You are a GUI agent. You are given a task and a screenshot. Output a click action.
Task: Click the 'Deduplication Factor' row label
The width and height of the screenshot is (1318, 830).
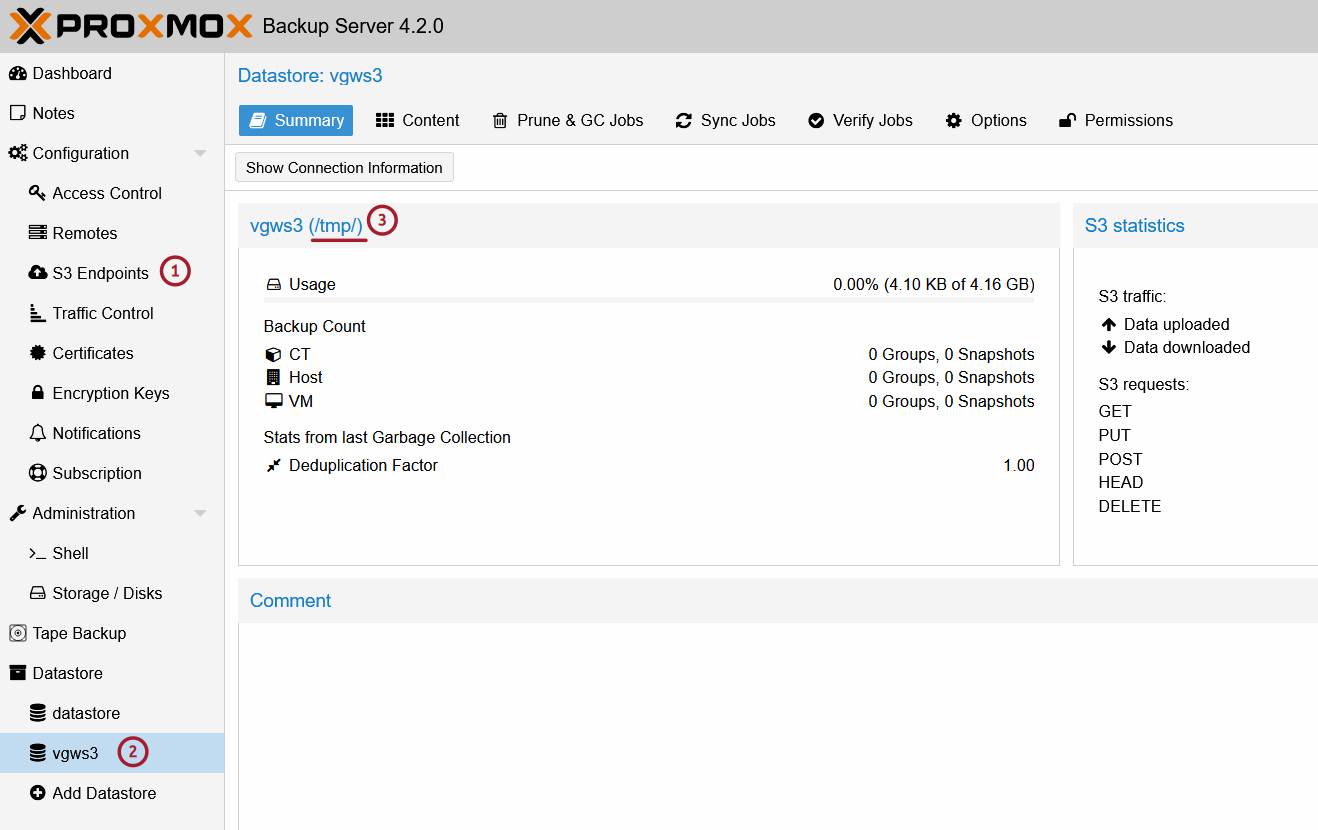[363, 465]
